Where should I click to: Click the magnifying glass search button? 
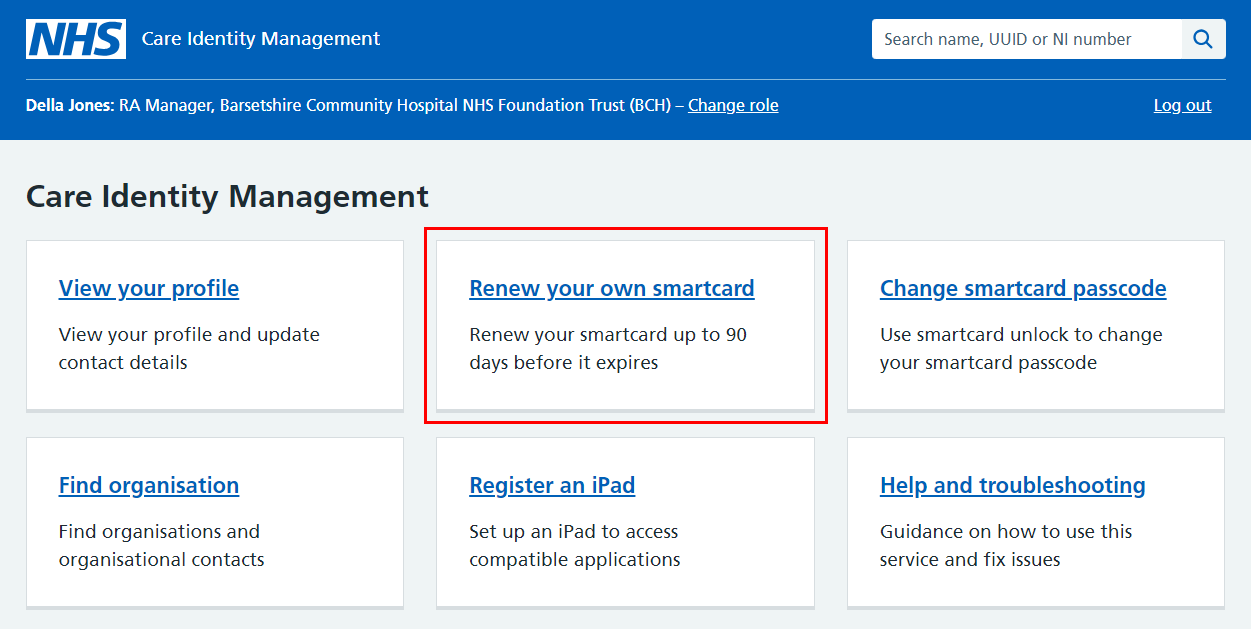[x=1204, y=39]
